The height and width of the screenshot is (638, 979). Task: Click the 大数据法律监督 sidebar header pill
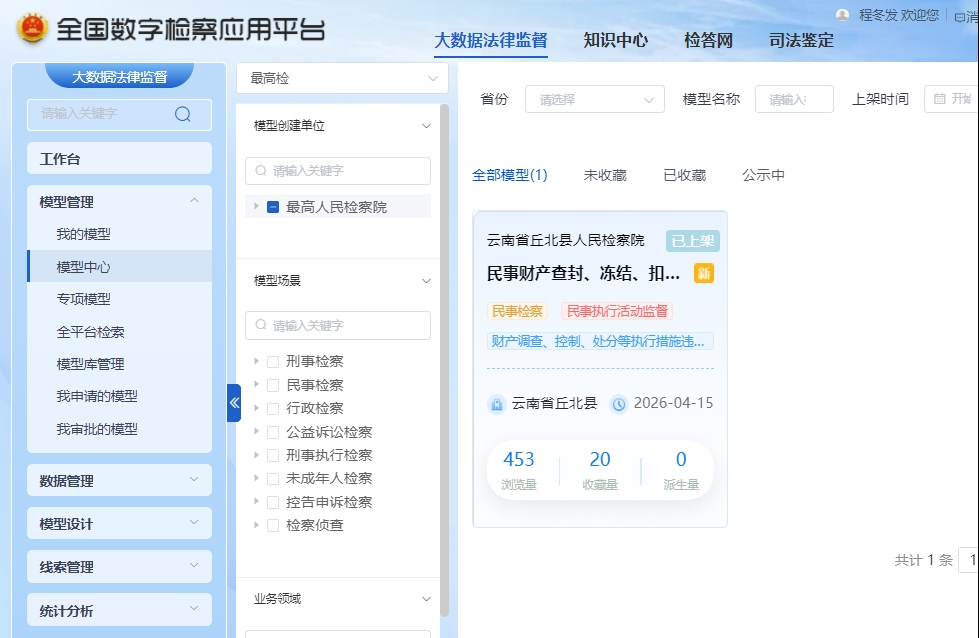[x=119, y=76]
